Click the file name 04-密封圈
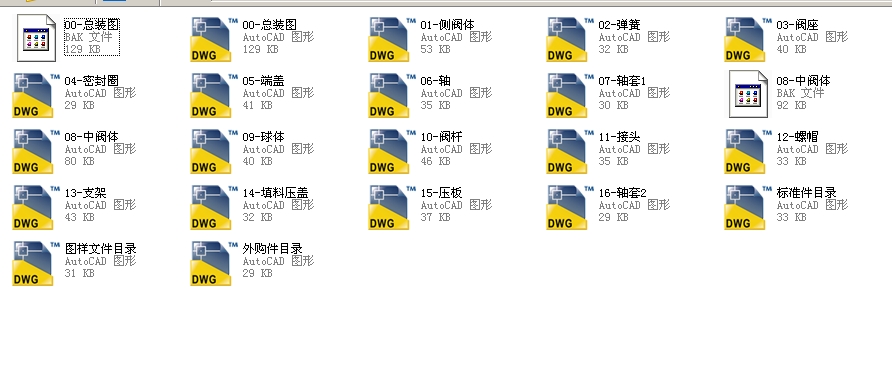Viewport: 892px width, 369px height. point(91,81)
